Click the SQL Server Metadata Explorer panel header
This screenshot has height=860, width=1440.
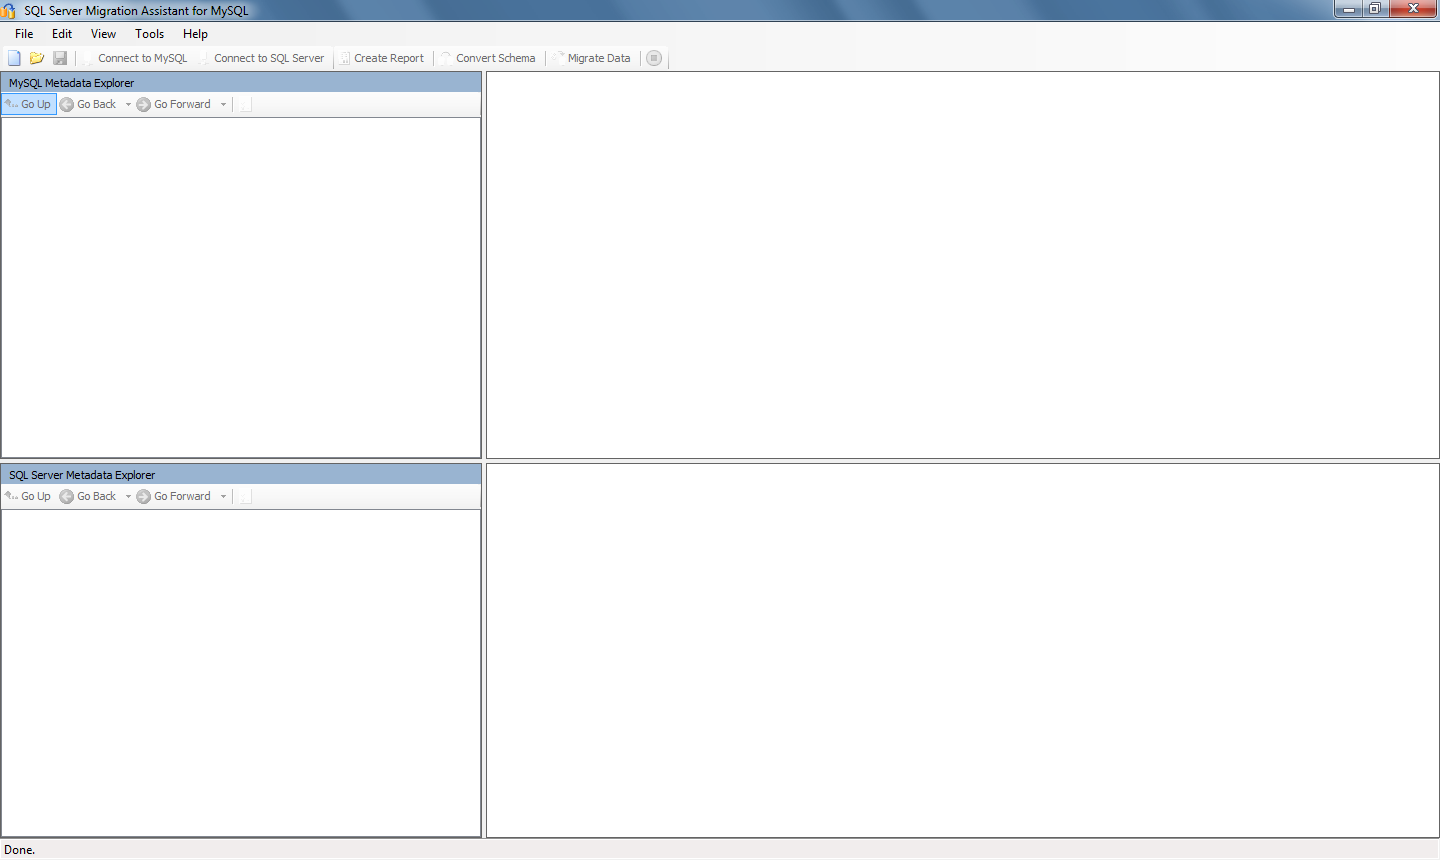[241, 475]
